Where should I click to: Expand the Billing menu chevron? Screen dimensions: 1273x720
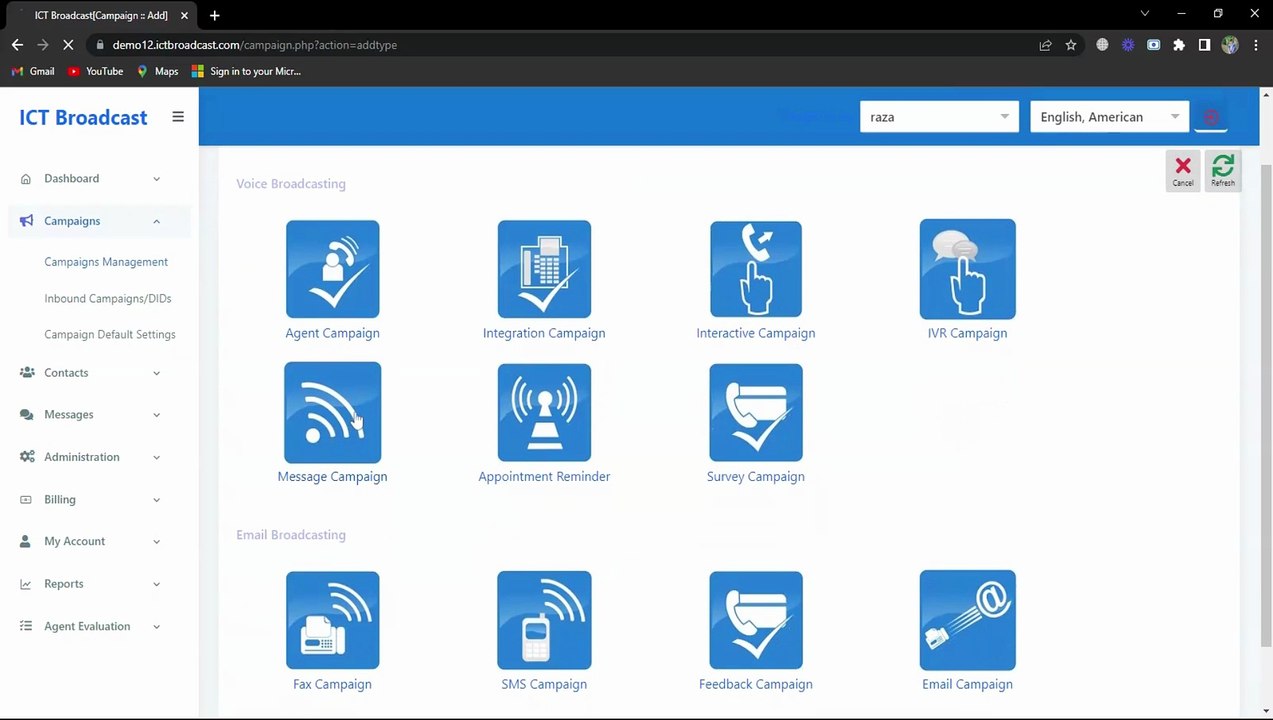pos(156,500)
